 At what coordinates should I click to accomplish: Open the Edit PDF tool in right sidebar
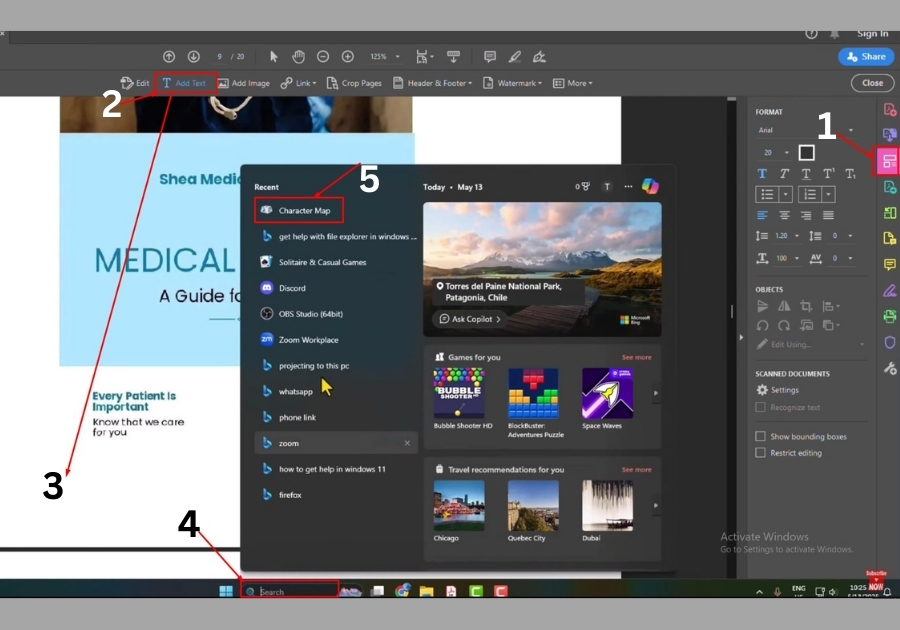[x=889, y=162]
